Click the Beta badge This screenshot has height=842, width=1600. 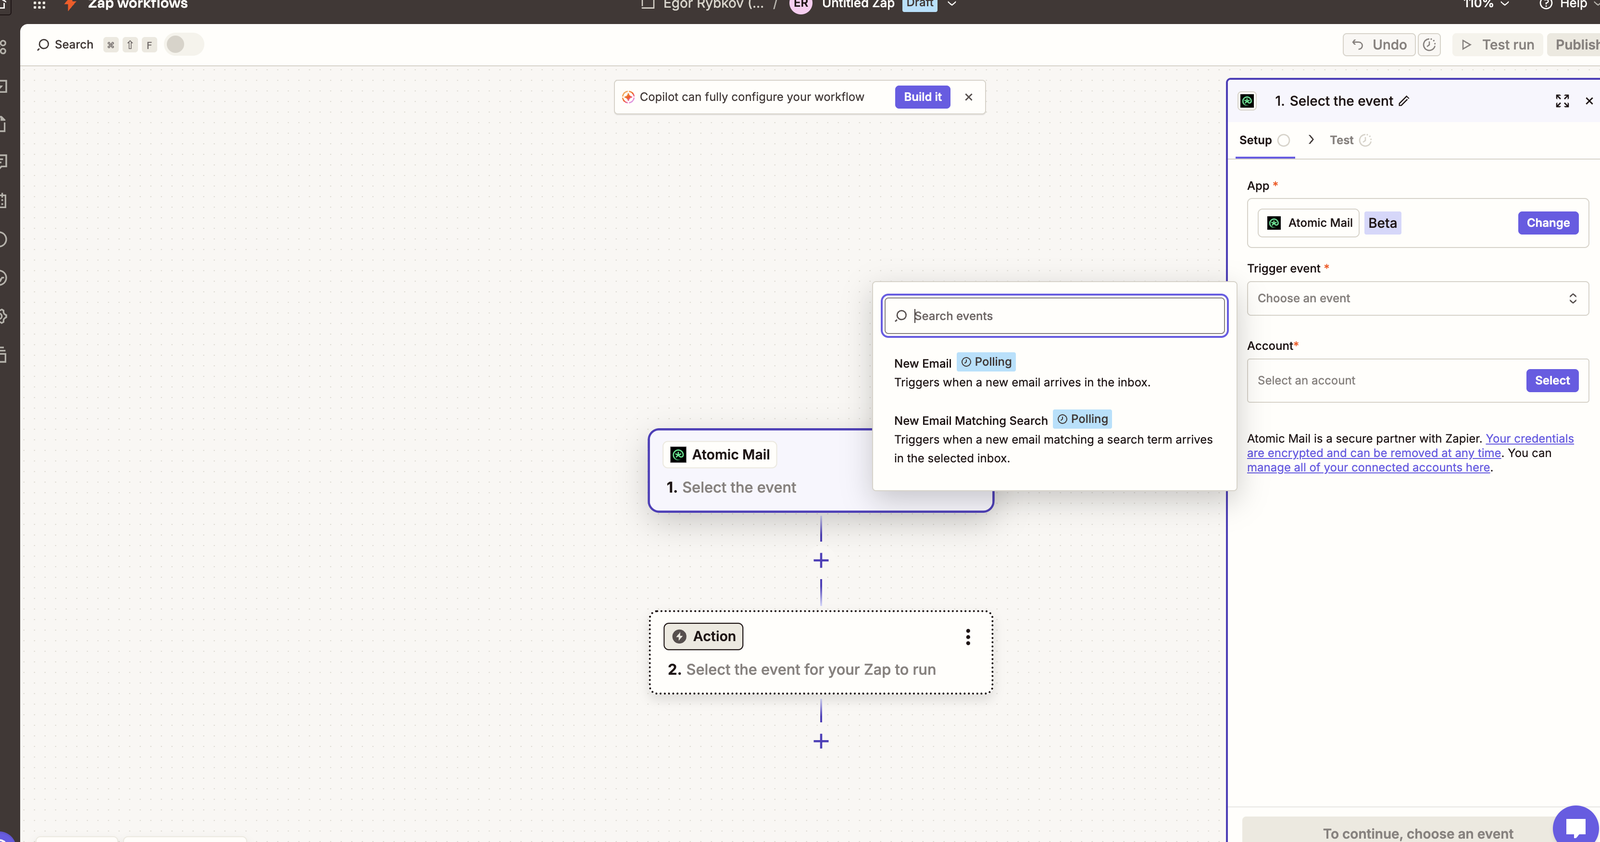pyautogui.click(x=1383, y=223)
